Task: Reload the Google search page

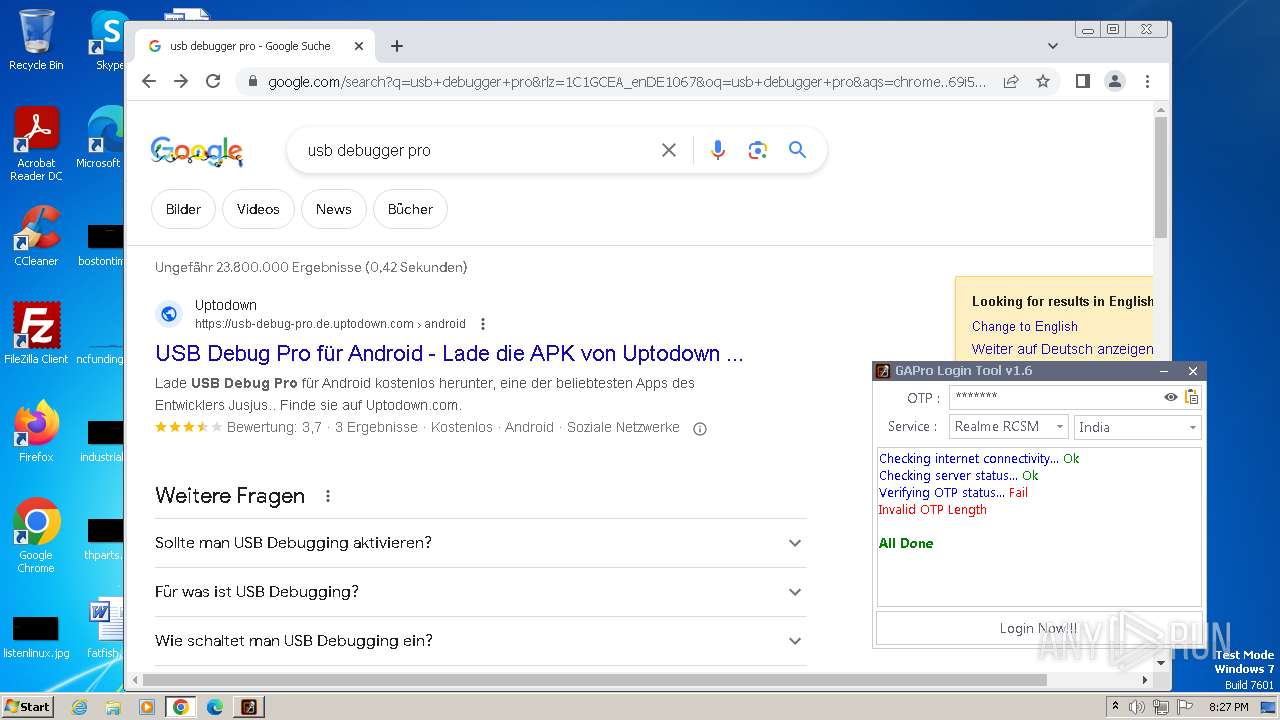Action: point(213,81)
